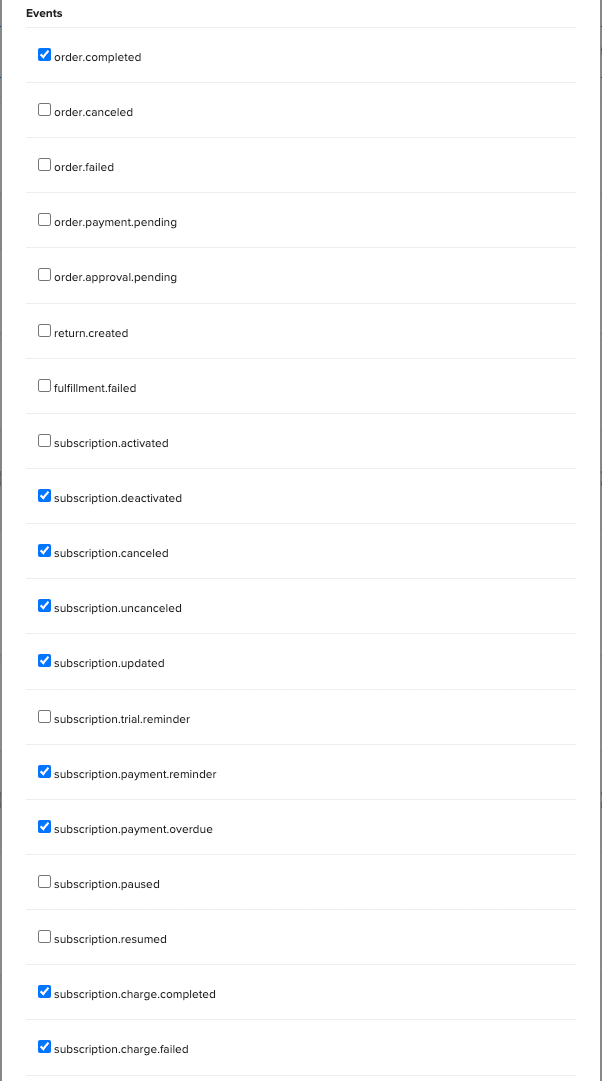Tick the subscription.resumed checkbox
Screen dimensions: 602x1081
pyautogui.click(x=44, y=937)
